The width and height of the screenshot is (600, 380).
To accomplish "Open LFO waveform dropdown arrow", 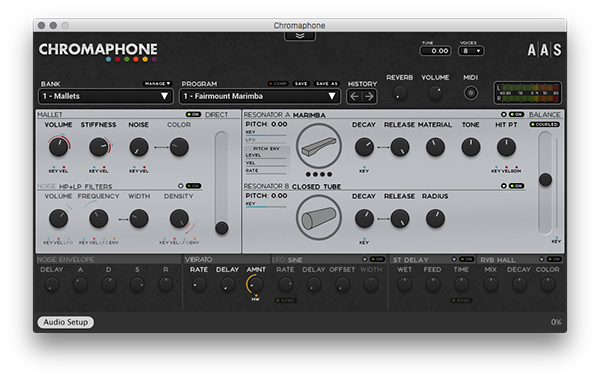I will pos(365,259).
